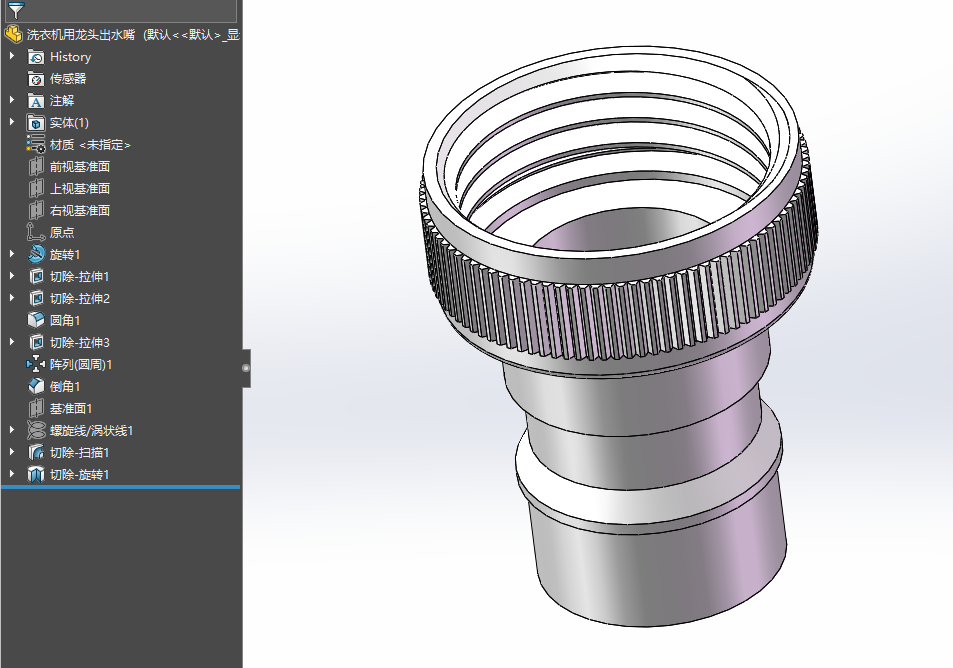Select the part root icon 洗衣机用龙头出水嘴
This screenshot has width=953, height=668.
point(13,34)
